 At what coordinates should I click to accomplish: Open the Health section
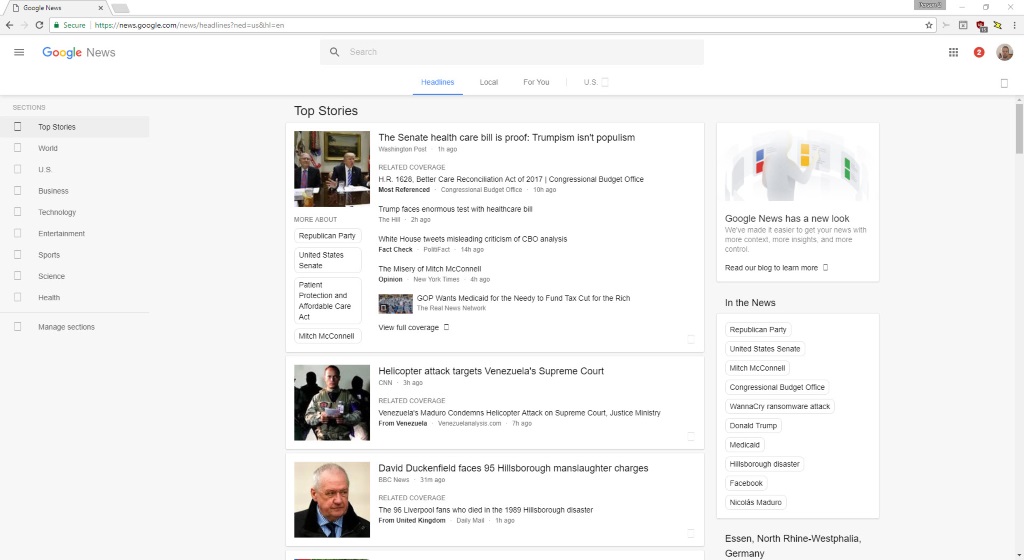click(74, 298)
